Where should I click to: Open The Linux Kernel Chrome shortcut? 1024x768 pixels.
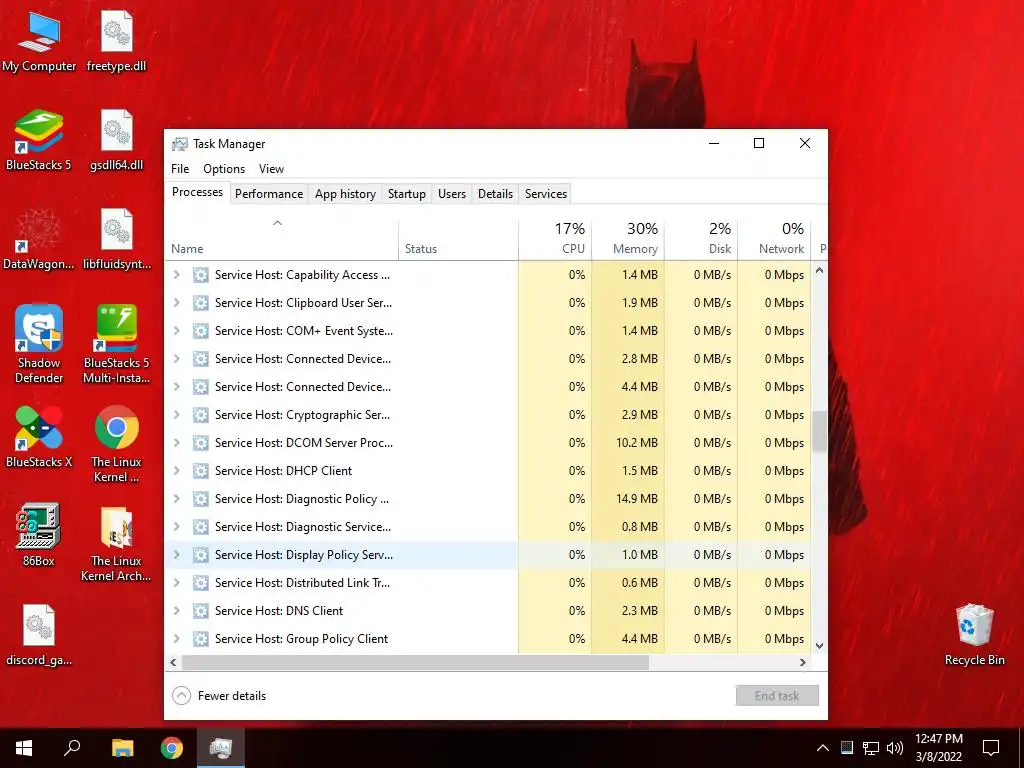coord(116,444)
